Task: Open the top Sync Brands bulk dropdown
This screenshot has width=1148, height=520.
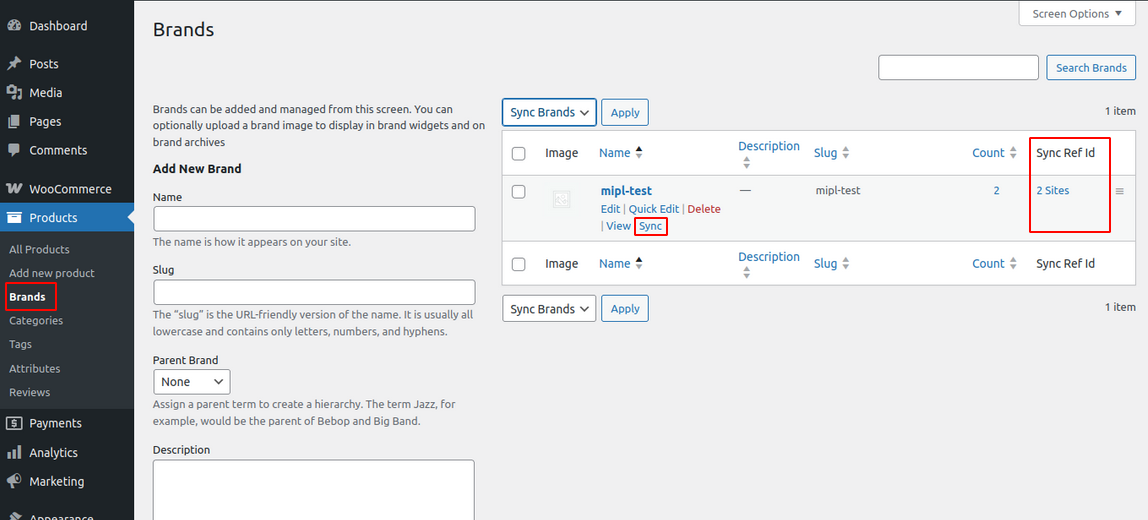Action: tap(549, 113)
